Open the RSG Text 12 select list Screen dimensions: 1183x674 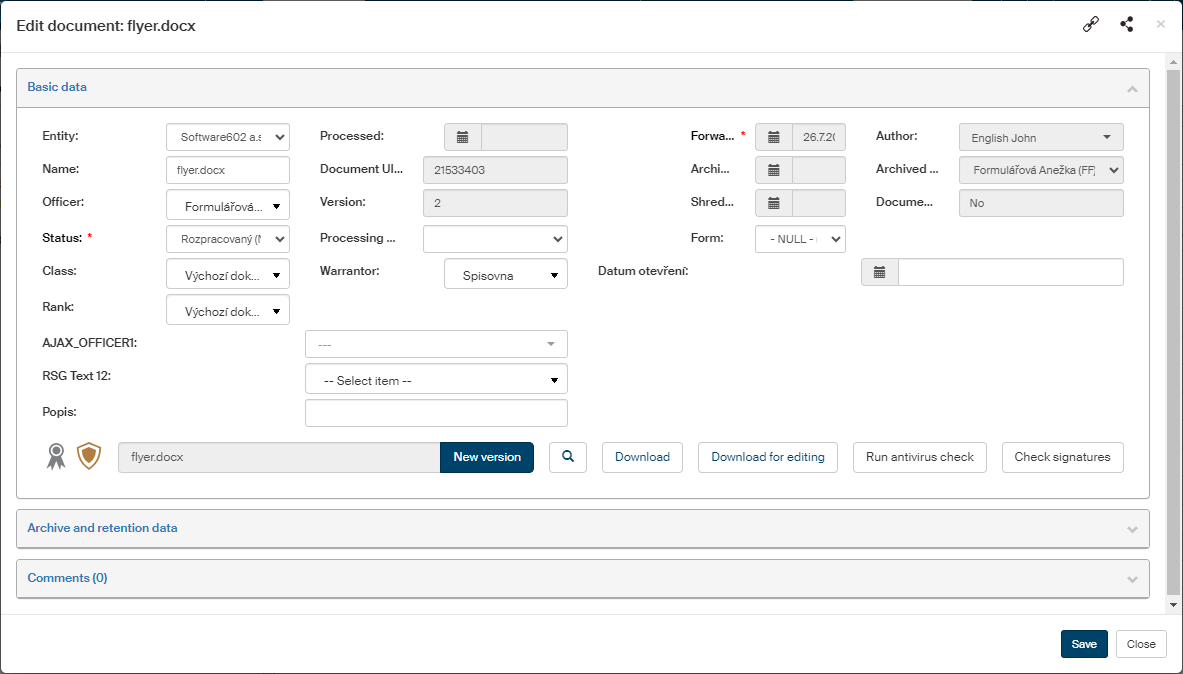point(436,380)
